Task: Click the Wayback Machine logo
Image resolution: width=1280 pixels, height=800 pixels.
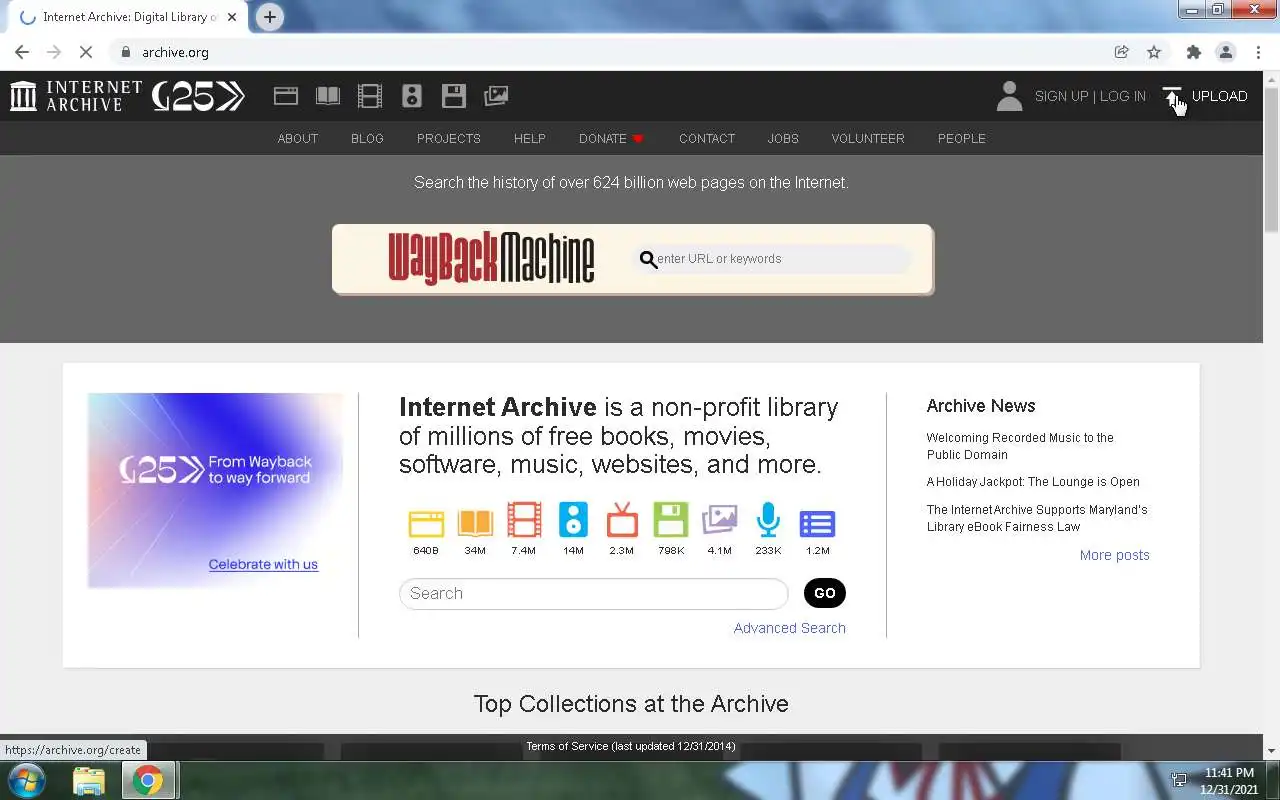Action: [491, 259]
